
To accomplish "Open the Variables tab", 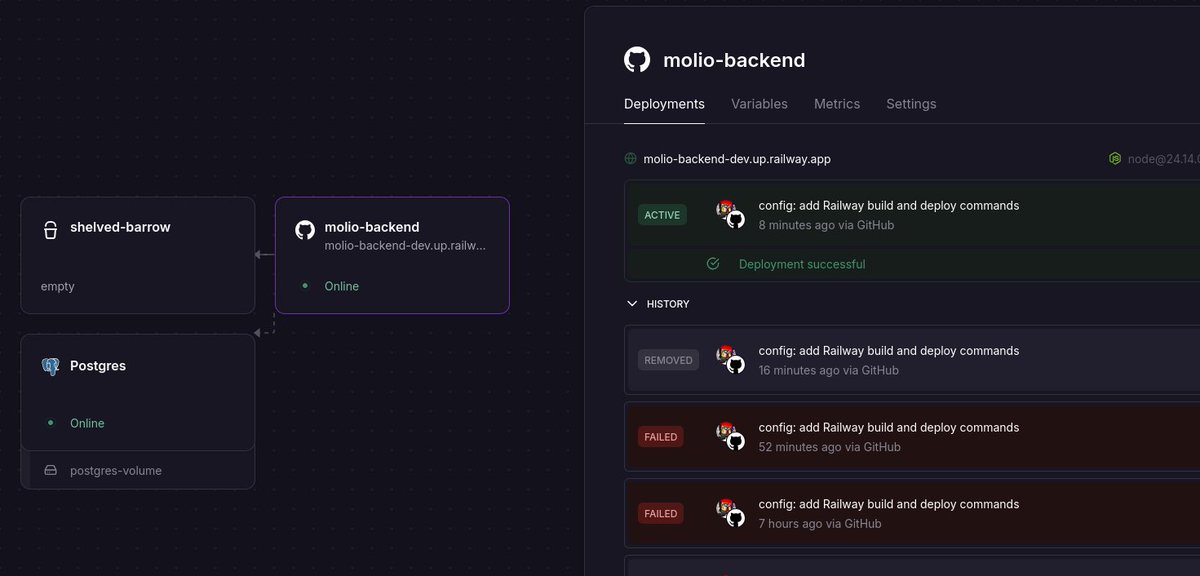I will (759, 104).
